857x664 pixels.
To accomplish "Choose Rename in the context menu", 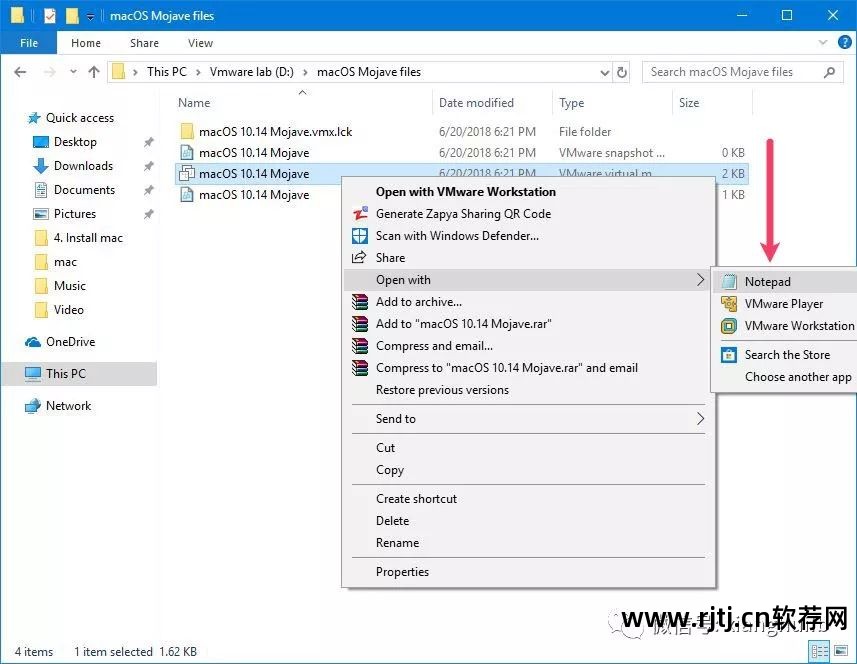I will coord(397,543).
